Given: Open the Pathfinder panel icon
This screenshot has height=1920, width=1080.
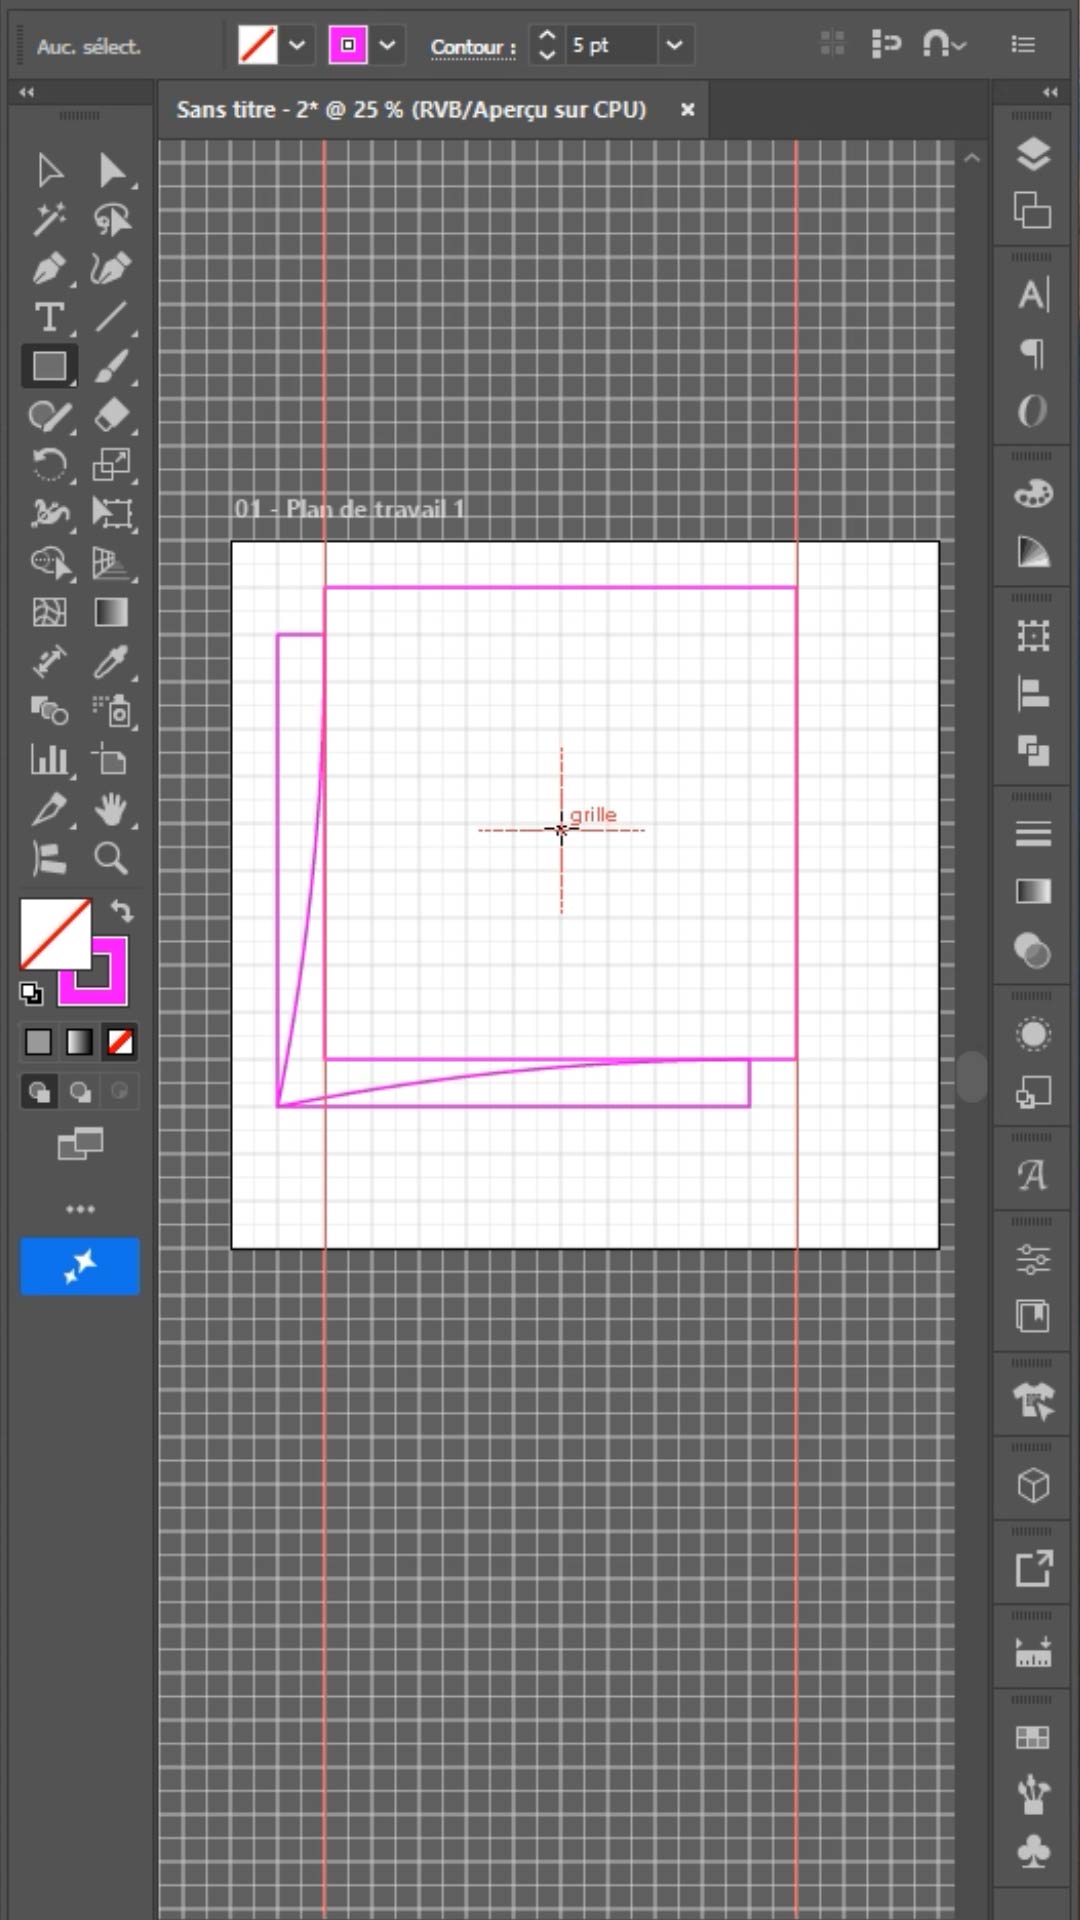Looking at the screenshot, I should click(1033, 751).
